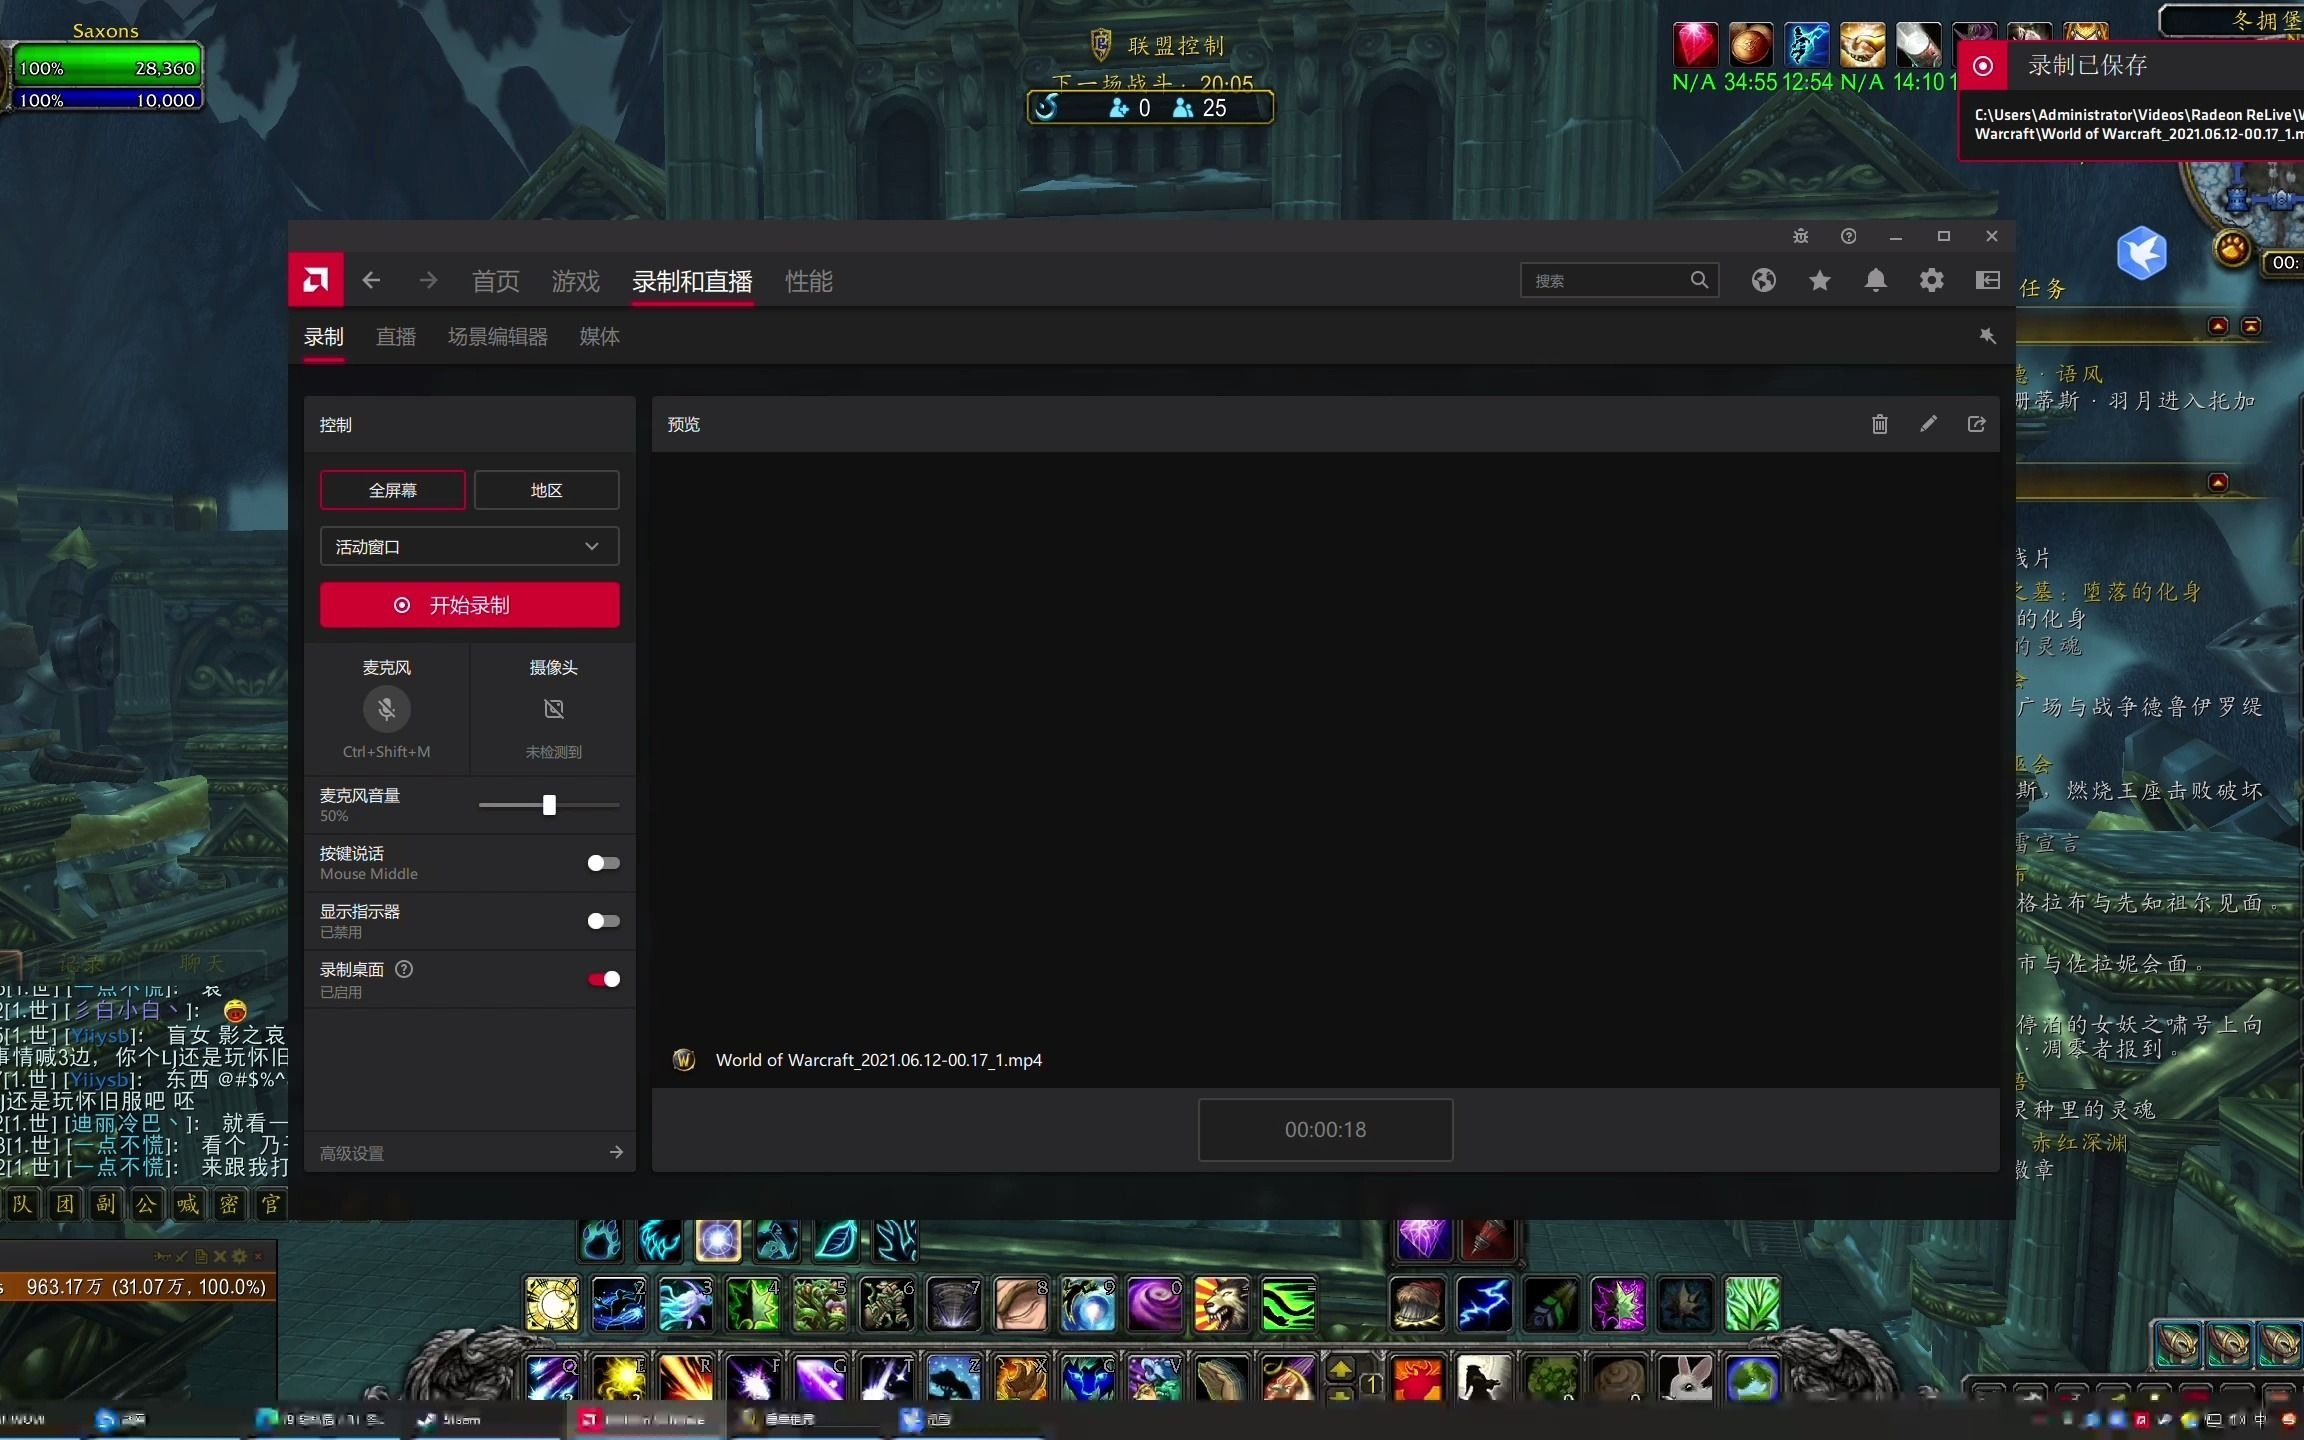Viewport: 2304px width, 1440px height.
Task: Collapse the quest tracker header arrow
Action: pos(2218,326)
